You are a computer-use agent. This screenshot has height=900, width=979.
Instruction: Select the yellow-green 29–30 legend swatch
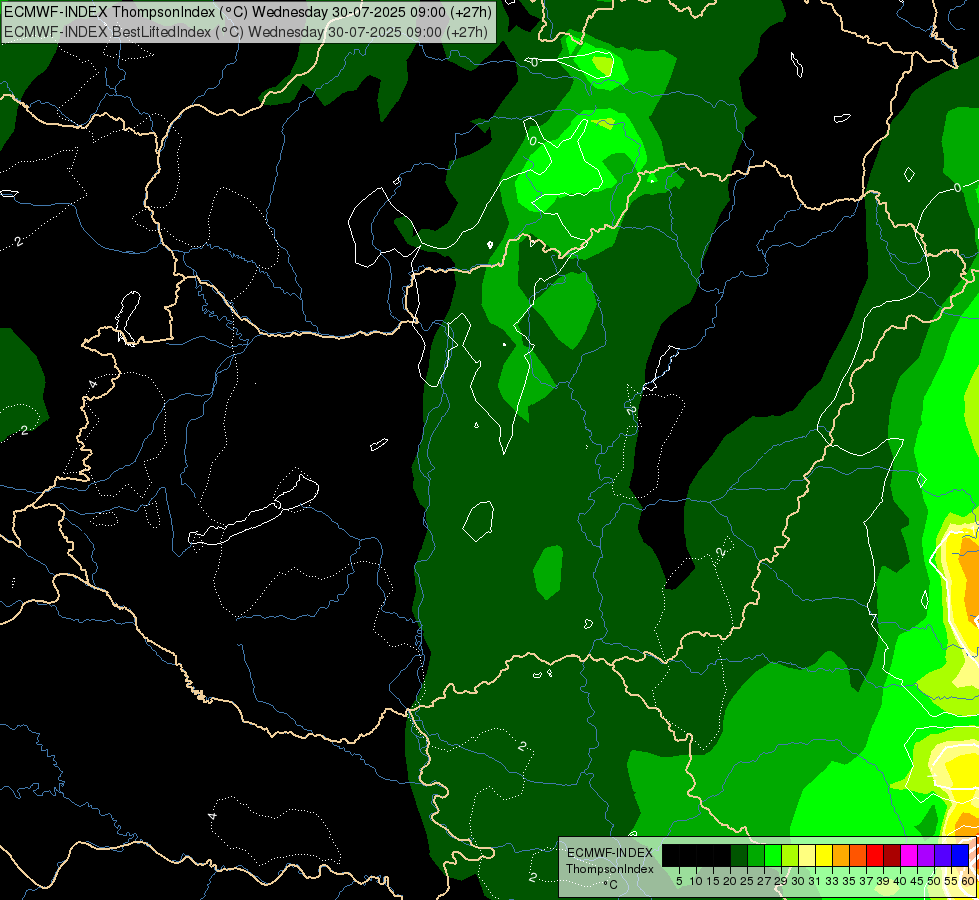790,855
